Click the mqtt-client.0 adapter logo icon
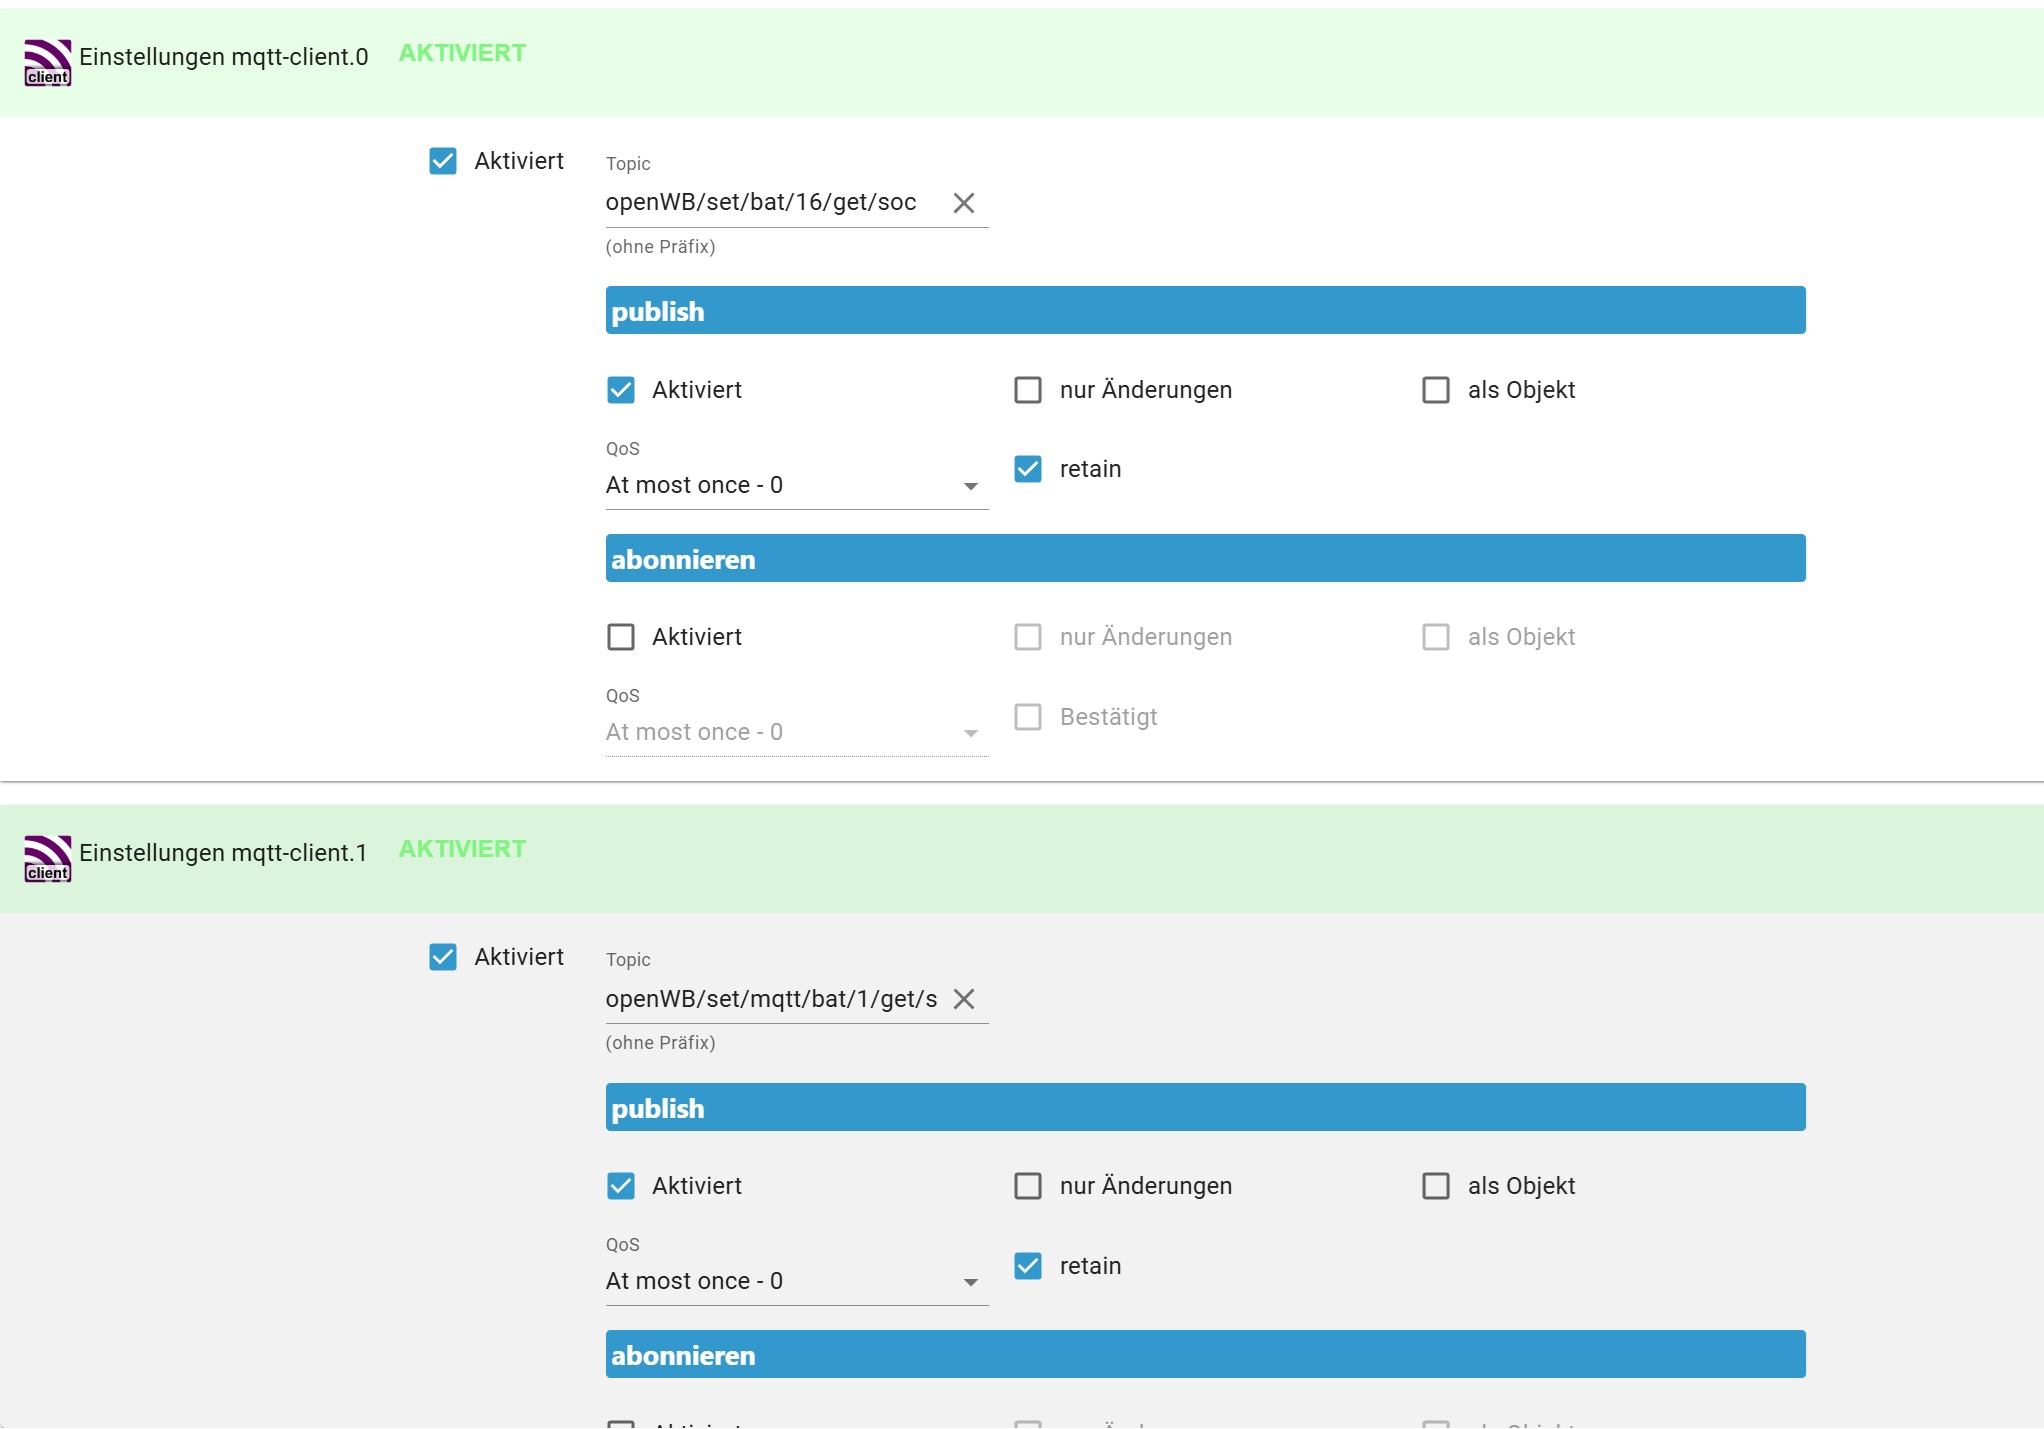Image resolution: width=2044 pixels, height=1429 pixels. tap(47, 62)
